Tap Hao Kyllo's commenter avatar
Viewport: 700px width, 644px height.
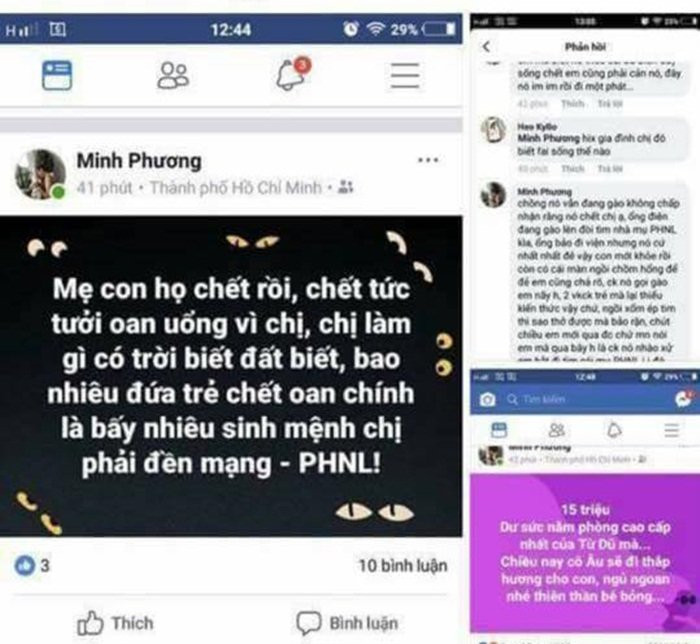[493, 129]
